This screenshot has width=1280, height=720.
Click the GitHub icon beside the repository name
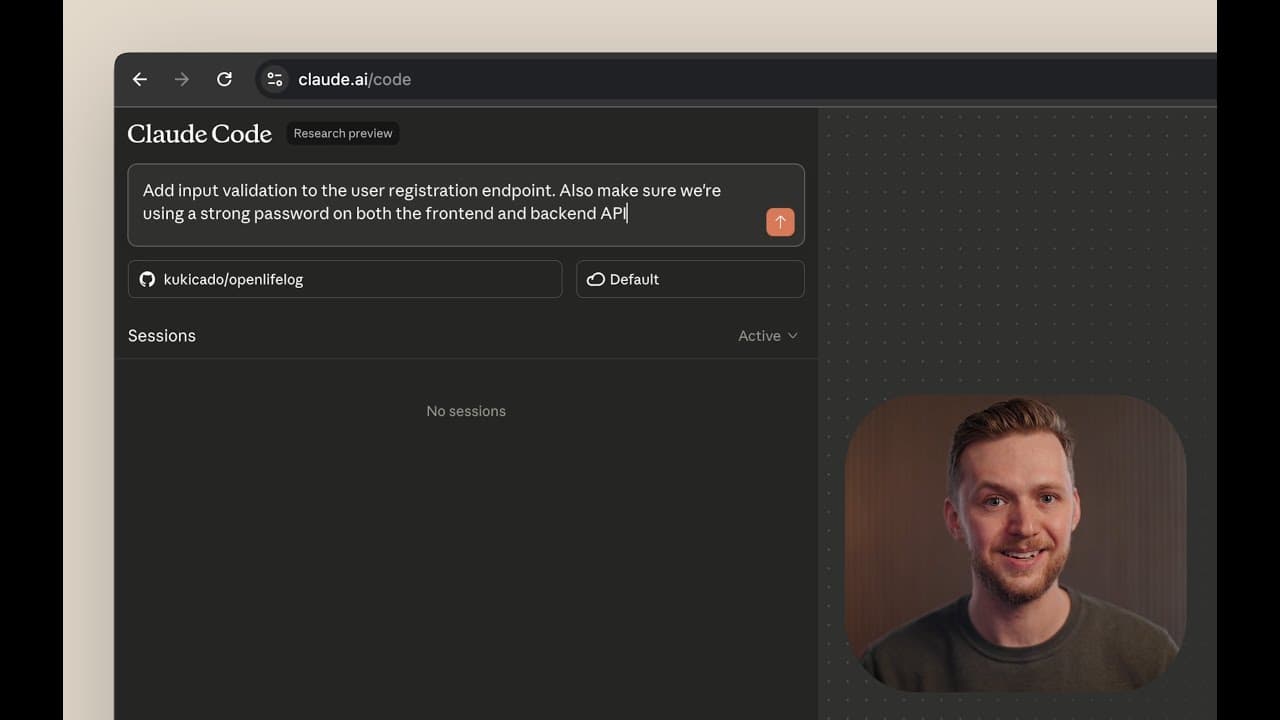pyautogui.click(x=147, y=279)
